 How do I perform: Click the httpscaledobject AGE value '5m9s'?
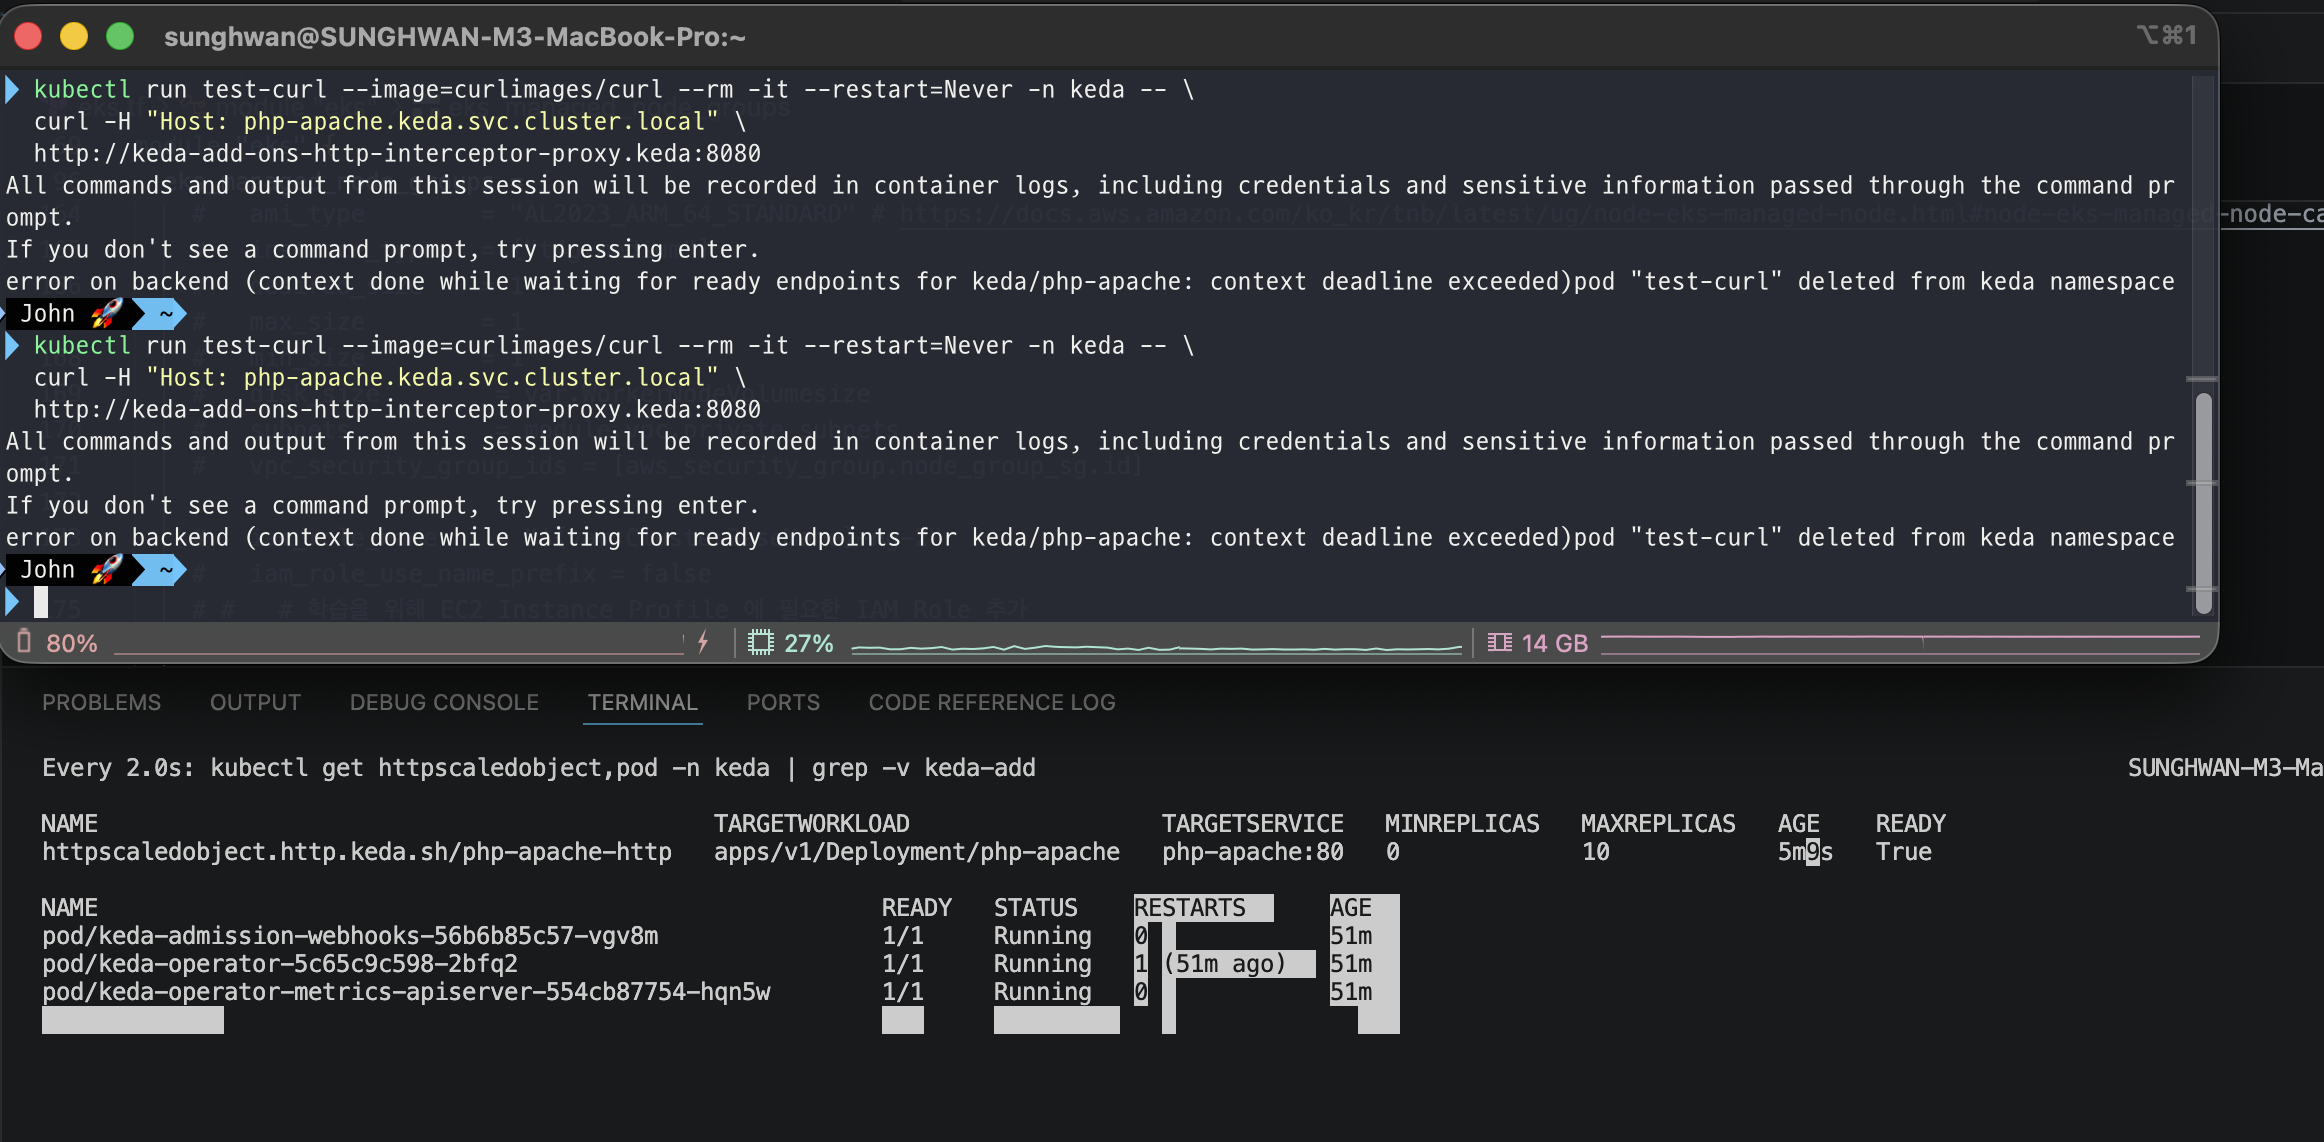(1805, 852)
